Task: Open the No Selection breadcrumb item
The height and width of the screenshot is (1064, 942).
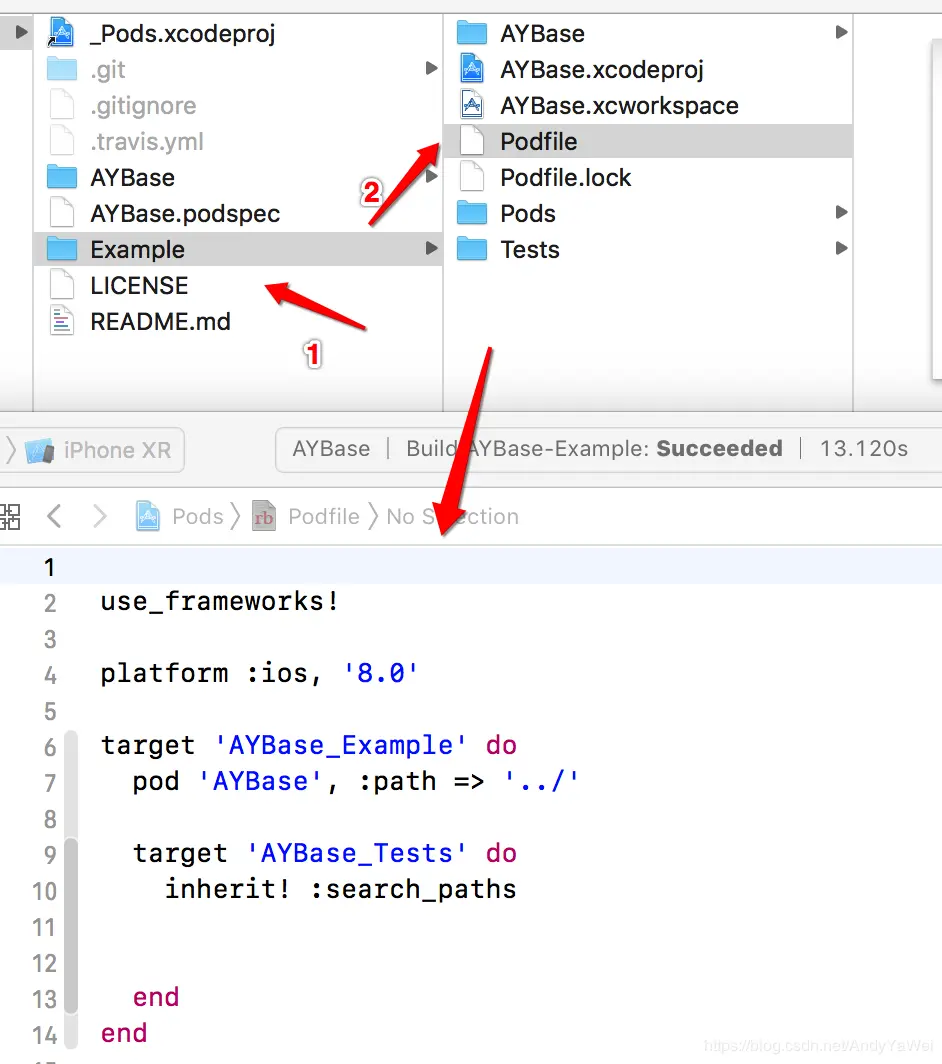Action: point(452,516)
